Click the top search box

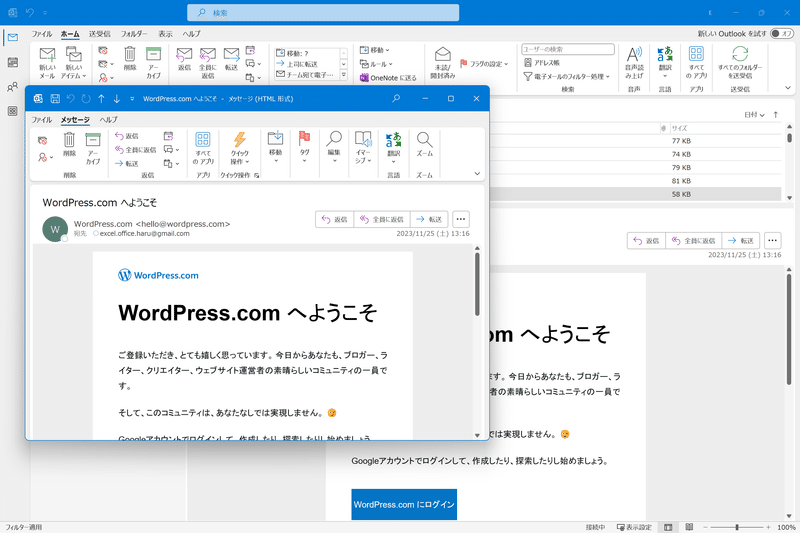click(x=323, y=13)
